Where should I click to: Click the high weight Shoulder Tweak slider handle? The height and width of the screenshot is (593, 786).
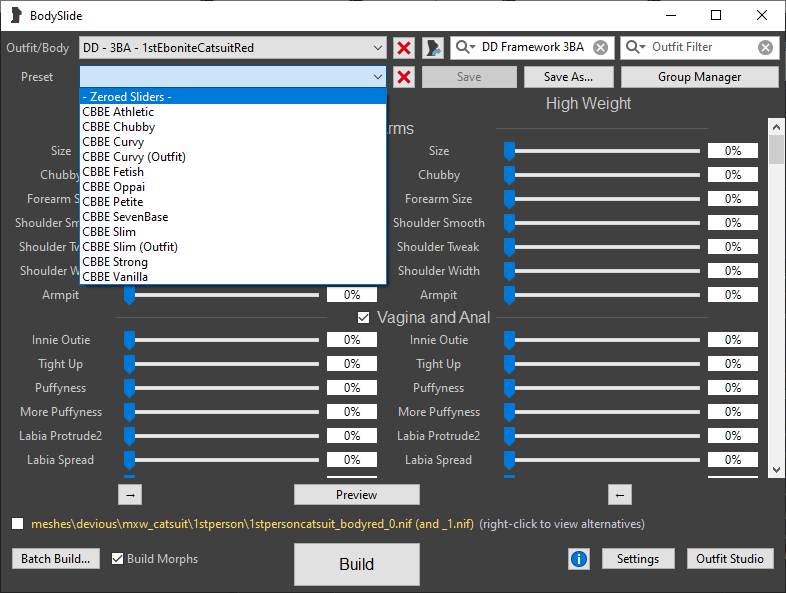pos(509,247)
